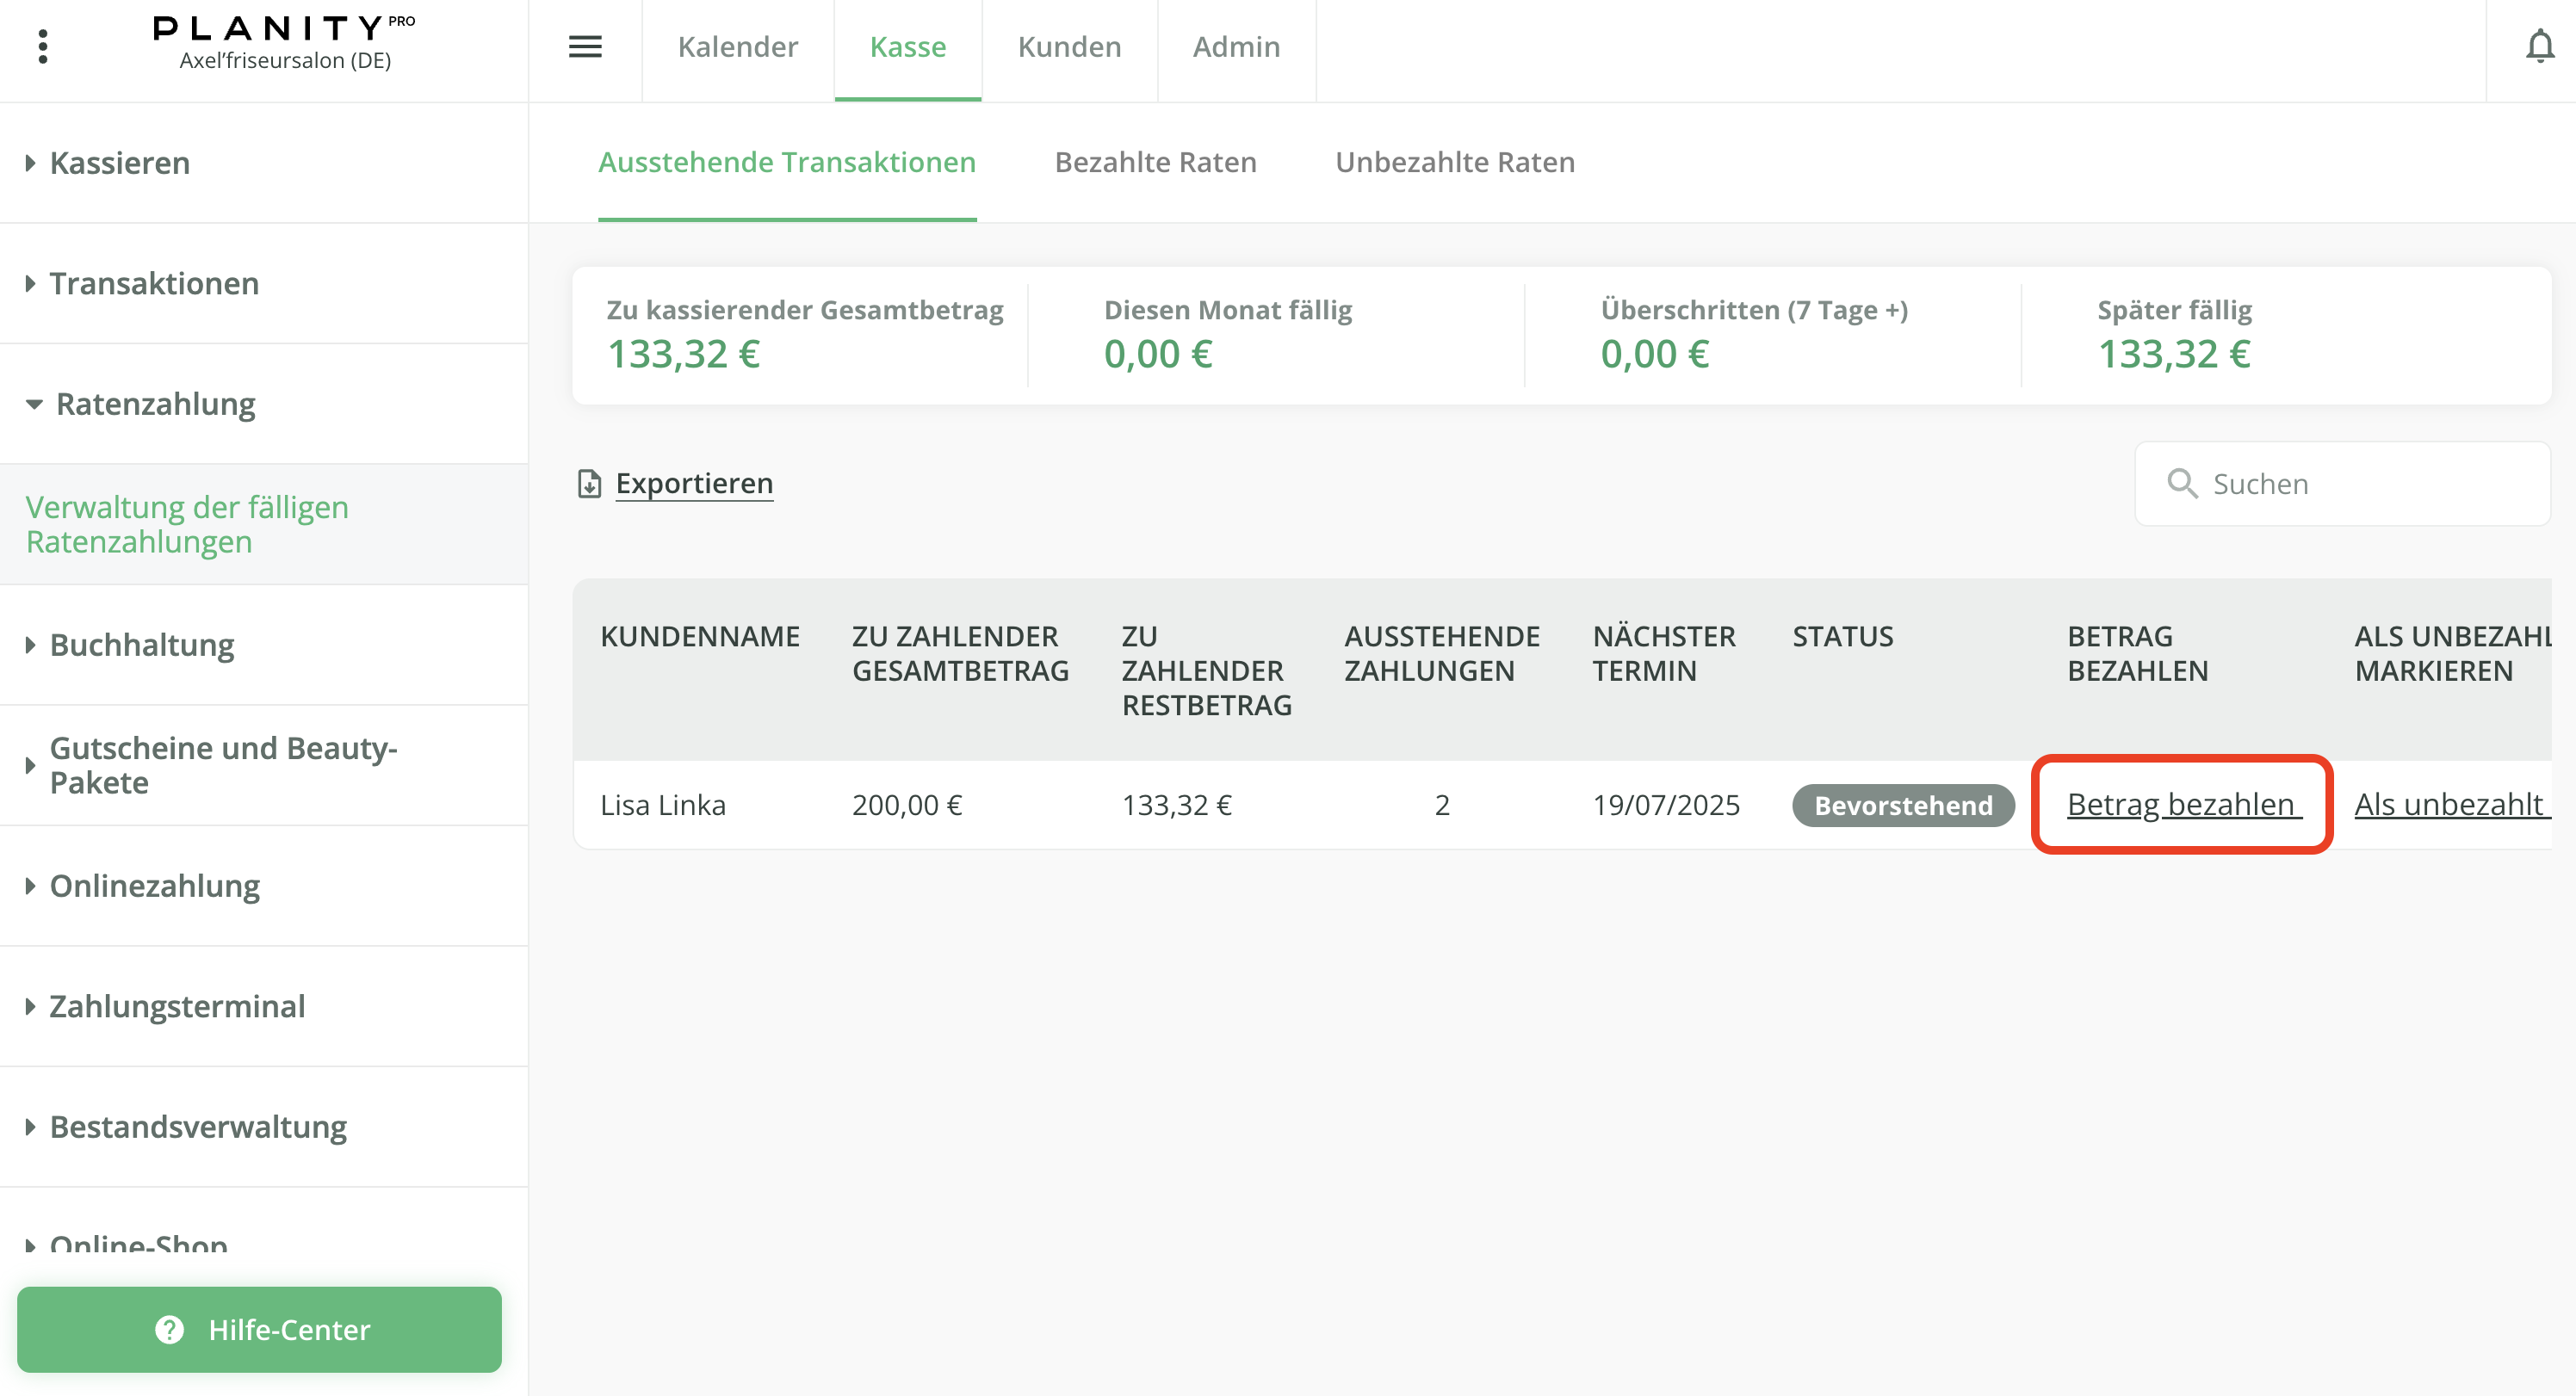Expand the Kassieren section

119,163
